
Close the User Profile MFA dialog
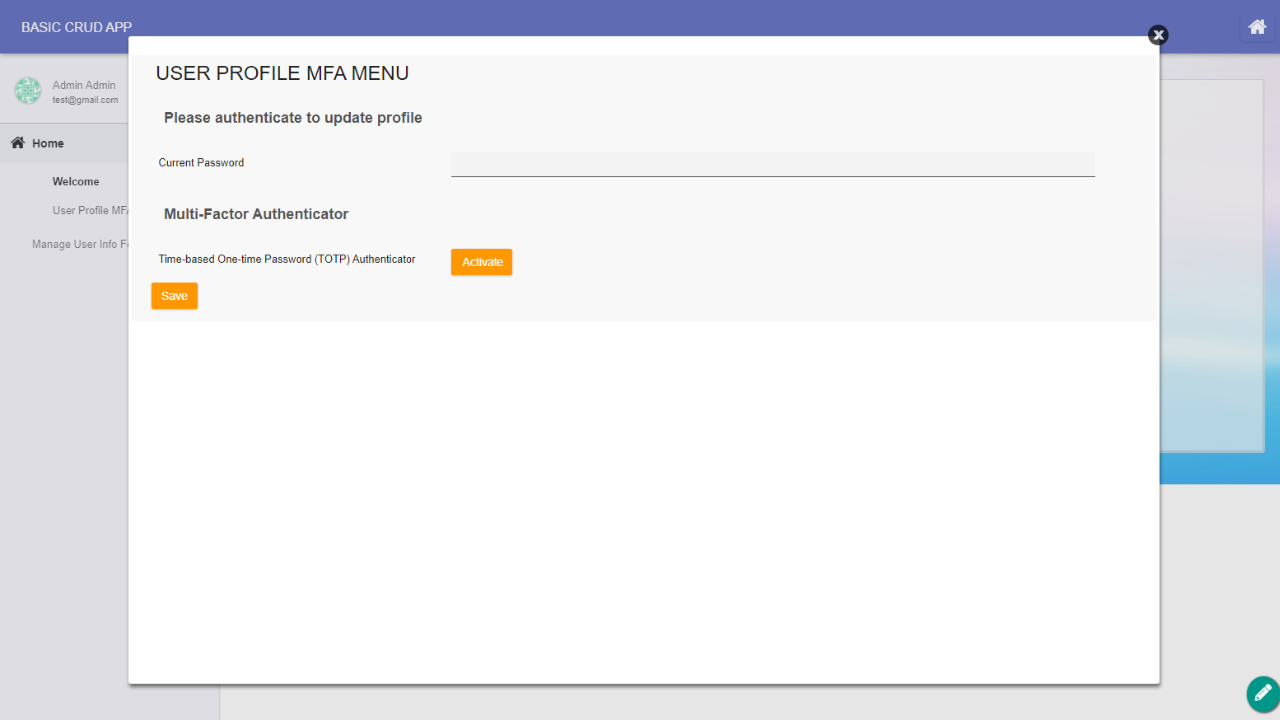coord(1158,35)
